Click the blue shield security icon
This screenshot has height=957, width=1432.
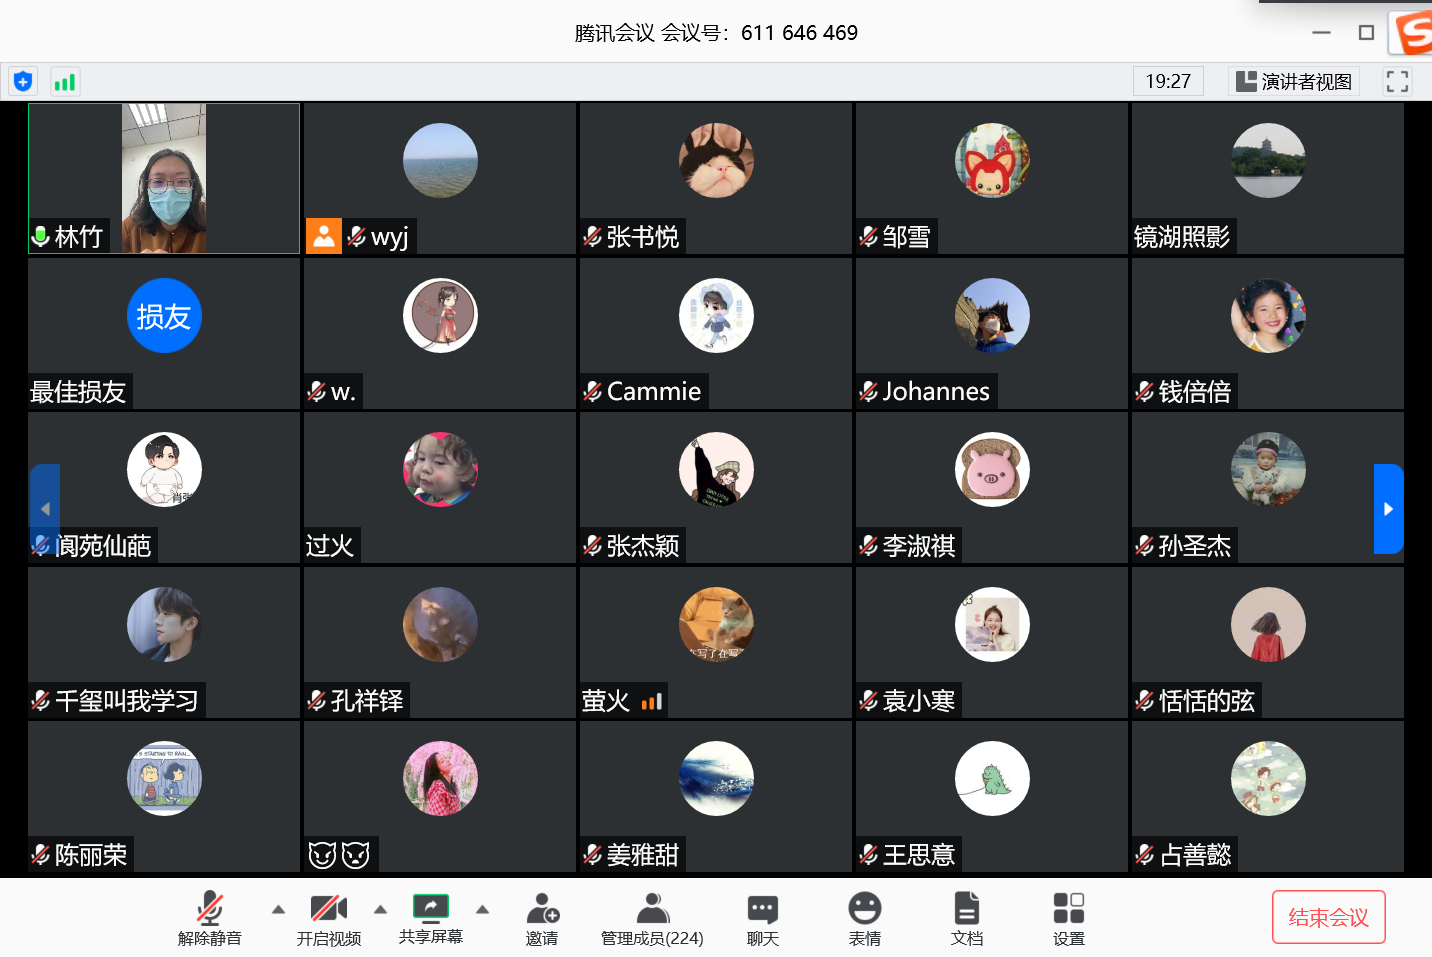tap(23, 82)
